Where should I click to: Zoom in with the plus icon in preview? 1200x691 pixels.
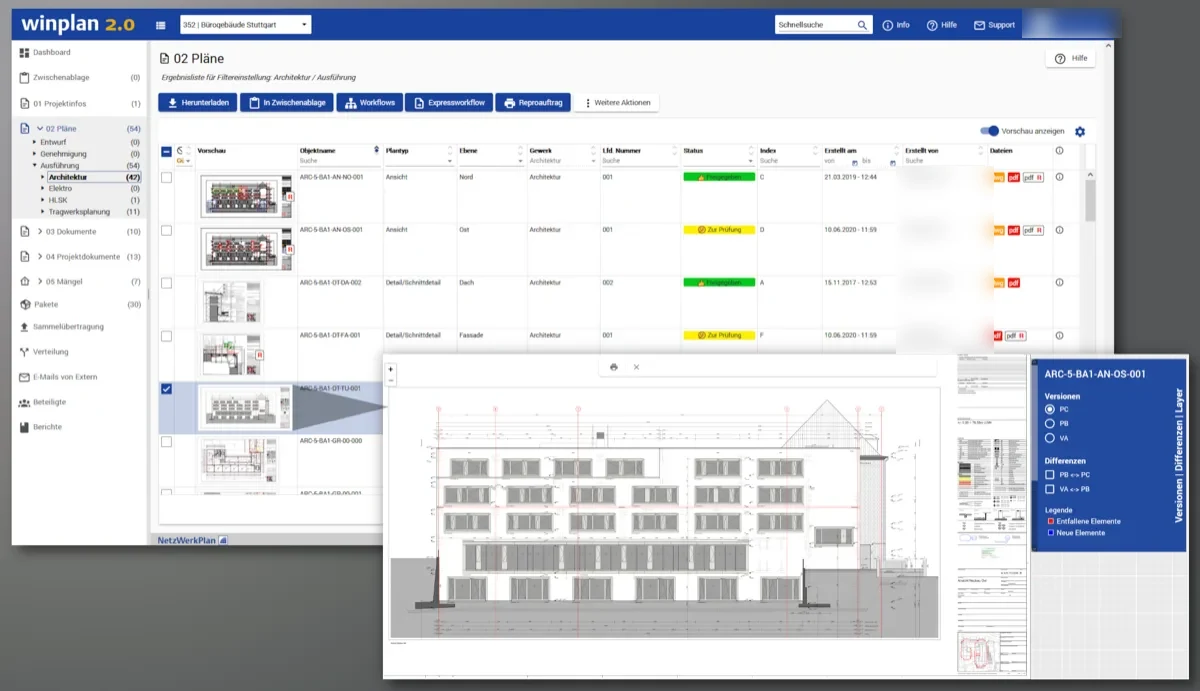391,368
